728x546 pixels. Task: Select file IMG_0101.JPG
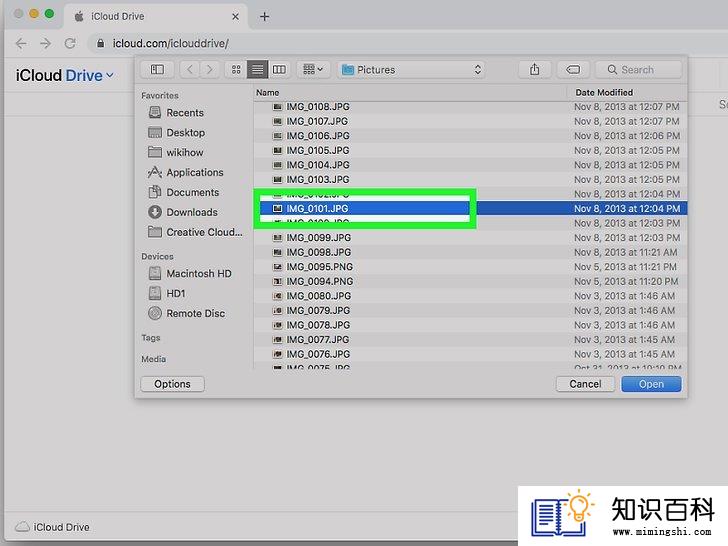point(470,208)
